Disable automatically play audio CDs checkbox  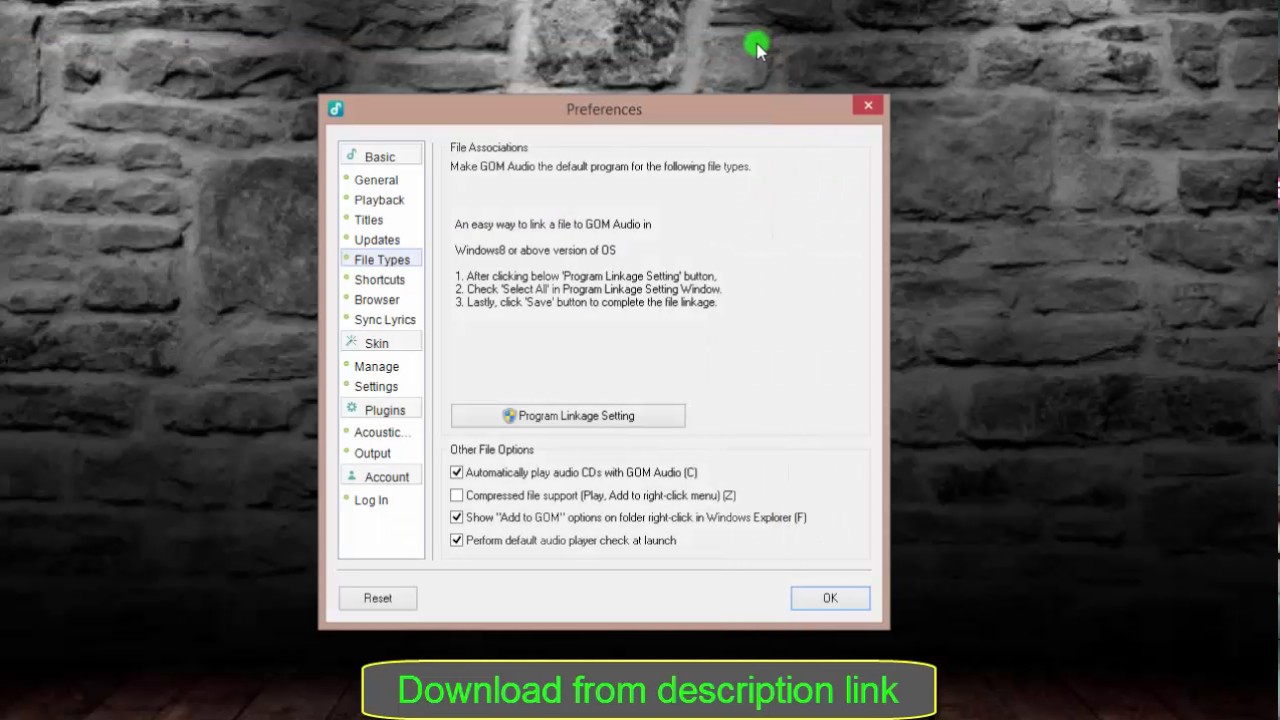coord(457,472)
